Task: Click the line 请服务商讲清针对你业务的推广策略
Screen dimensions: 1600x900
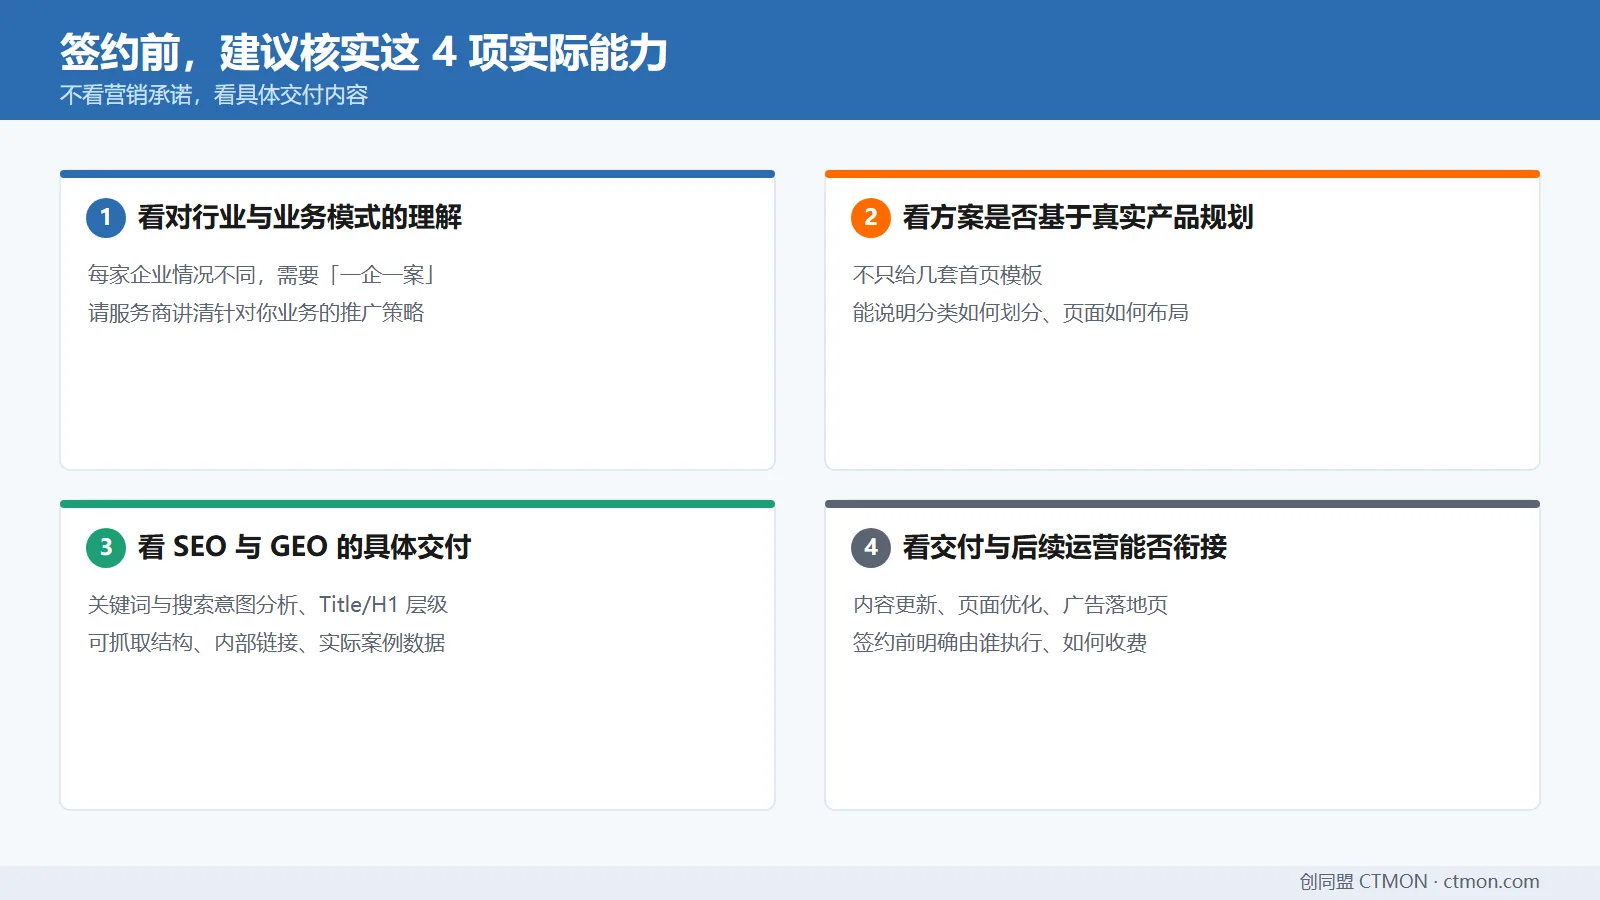Action: (x=256, y=313)
